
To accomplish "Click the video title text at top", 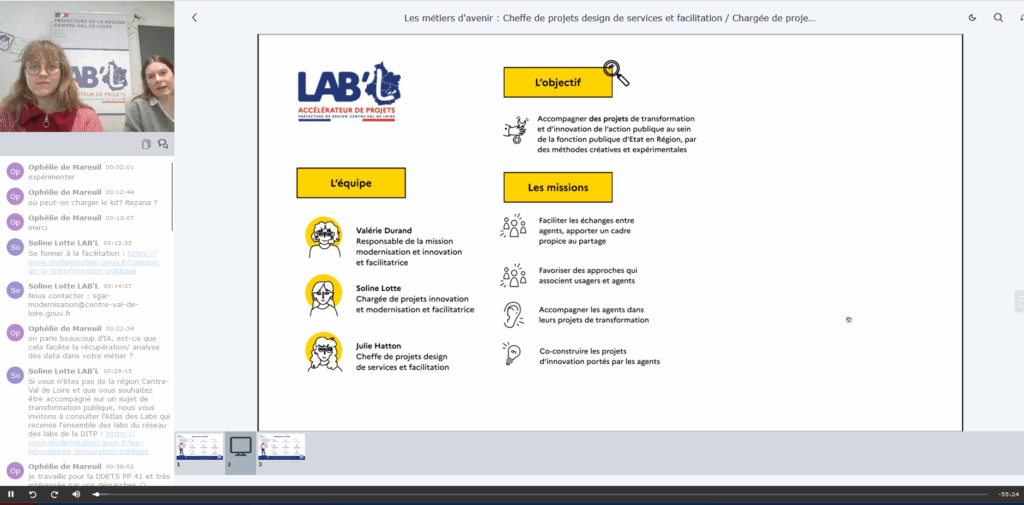I will [x=609, y=18].
